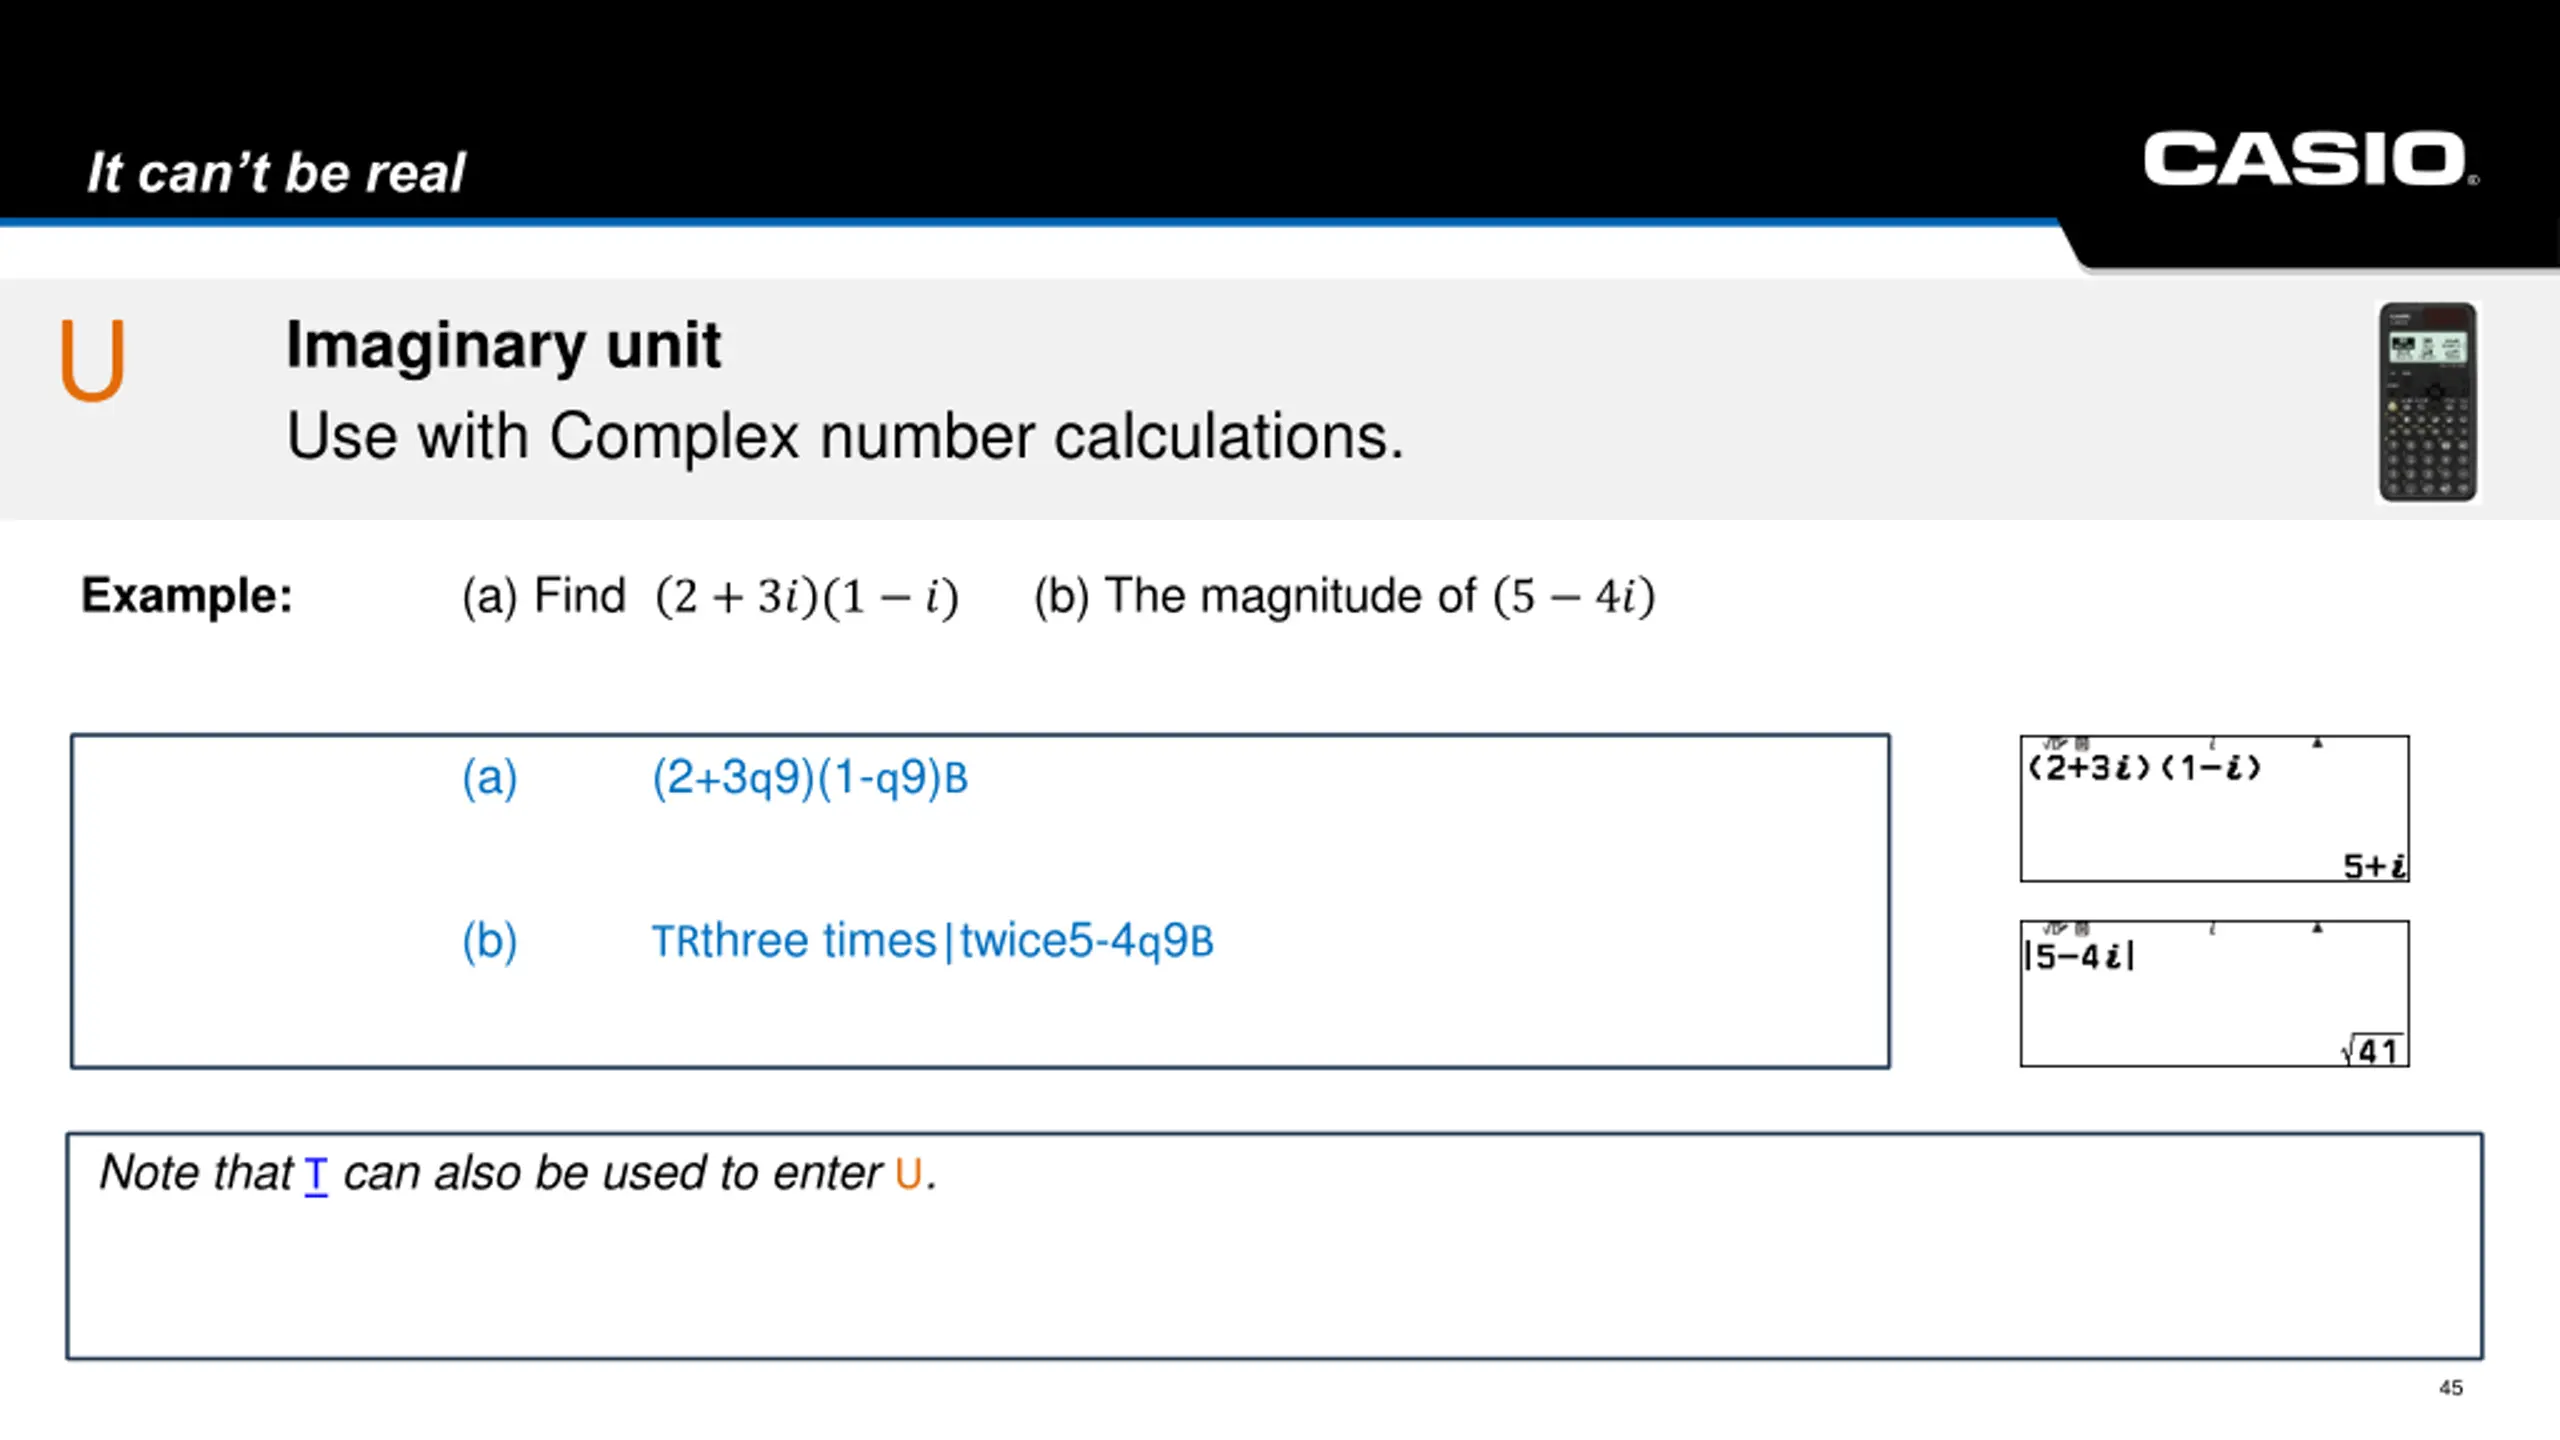Viewport: 2560px width, 1440px height.
Task: Select the Imaginary unit heading
Action: [503, 346]
